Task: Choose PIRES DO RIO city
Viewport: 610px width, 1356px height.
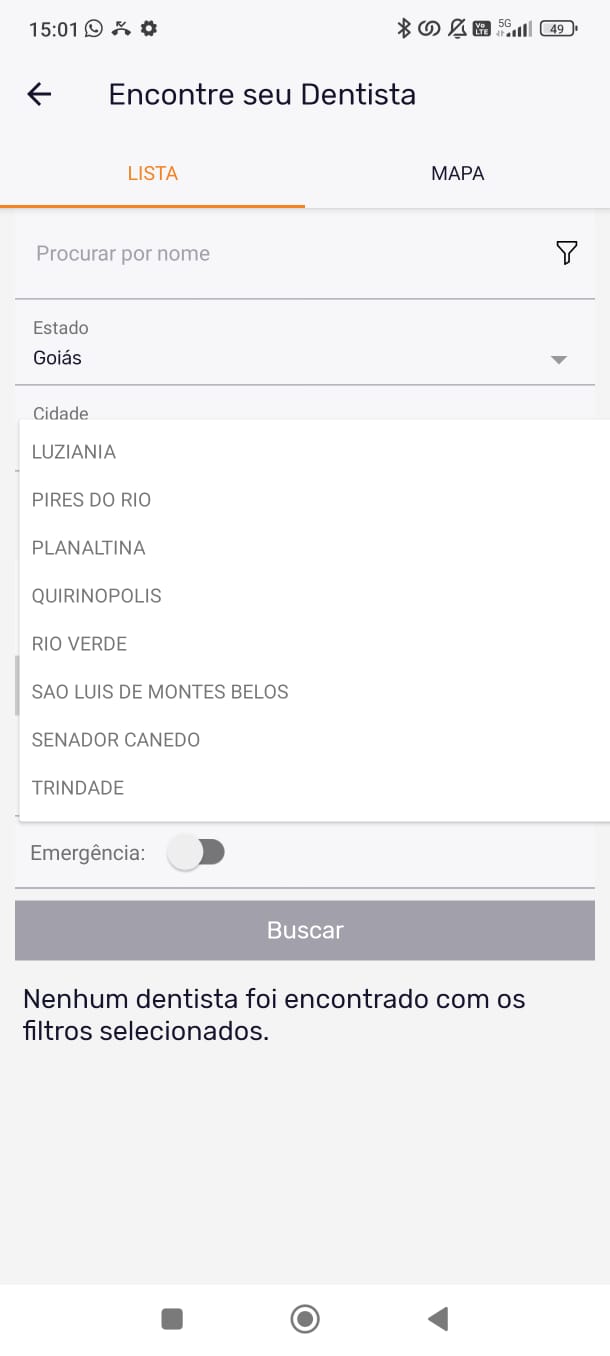Action: pyautogui.click(x=92, y=500)
